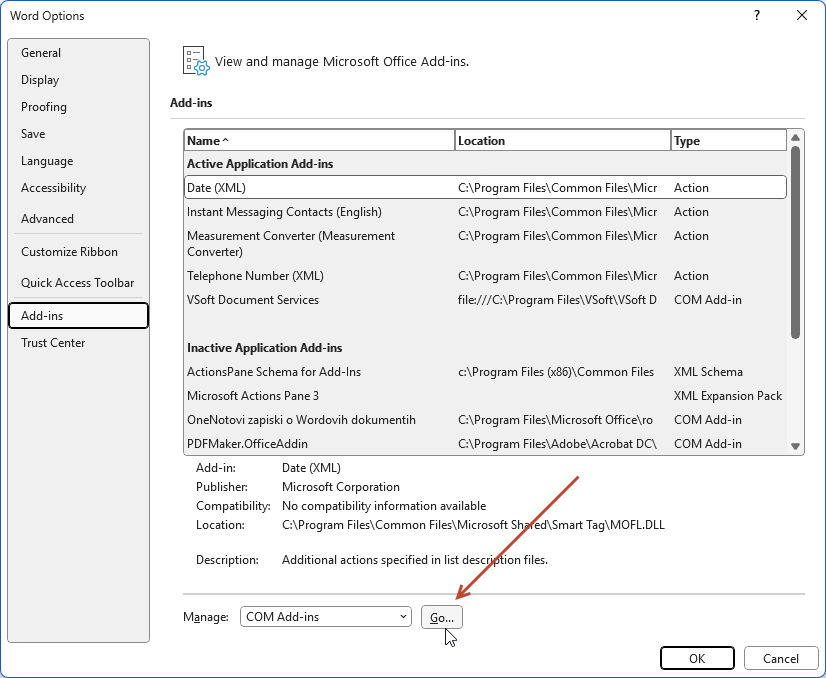
Task: Select Instant Messaging Contacts (English) add-in
Action: 485,212
